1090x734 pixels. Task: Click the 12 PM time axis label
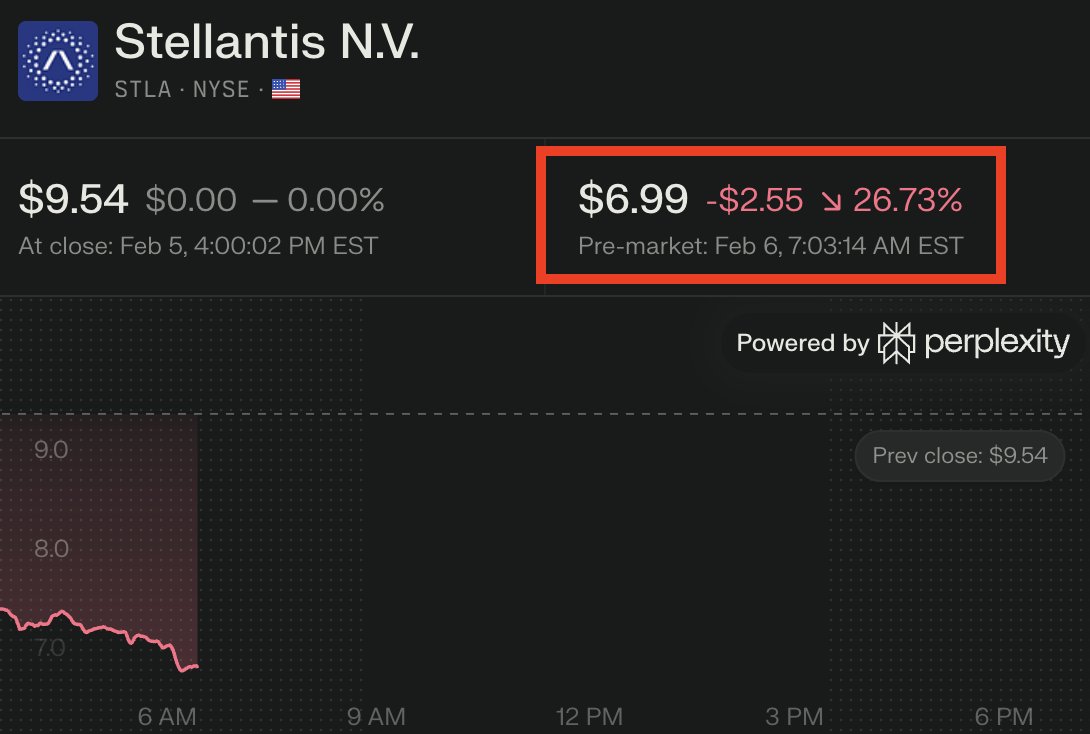click(x=590, y=716)
